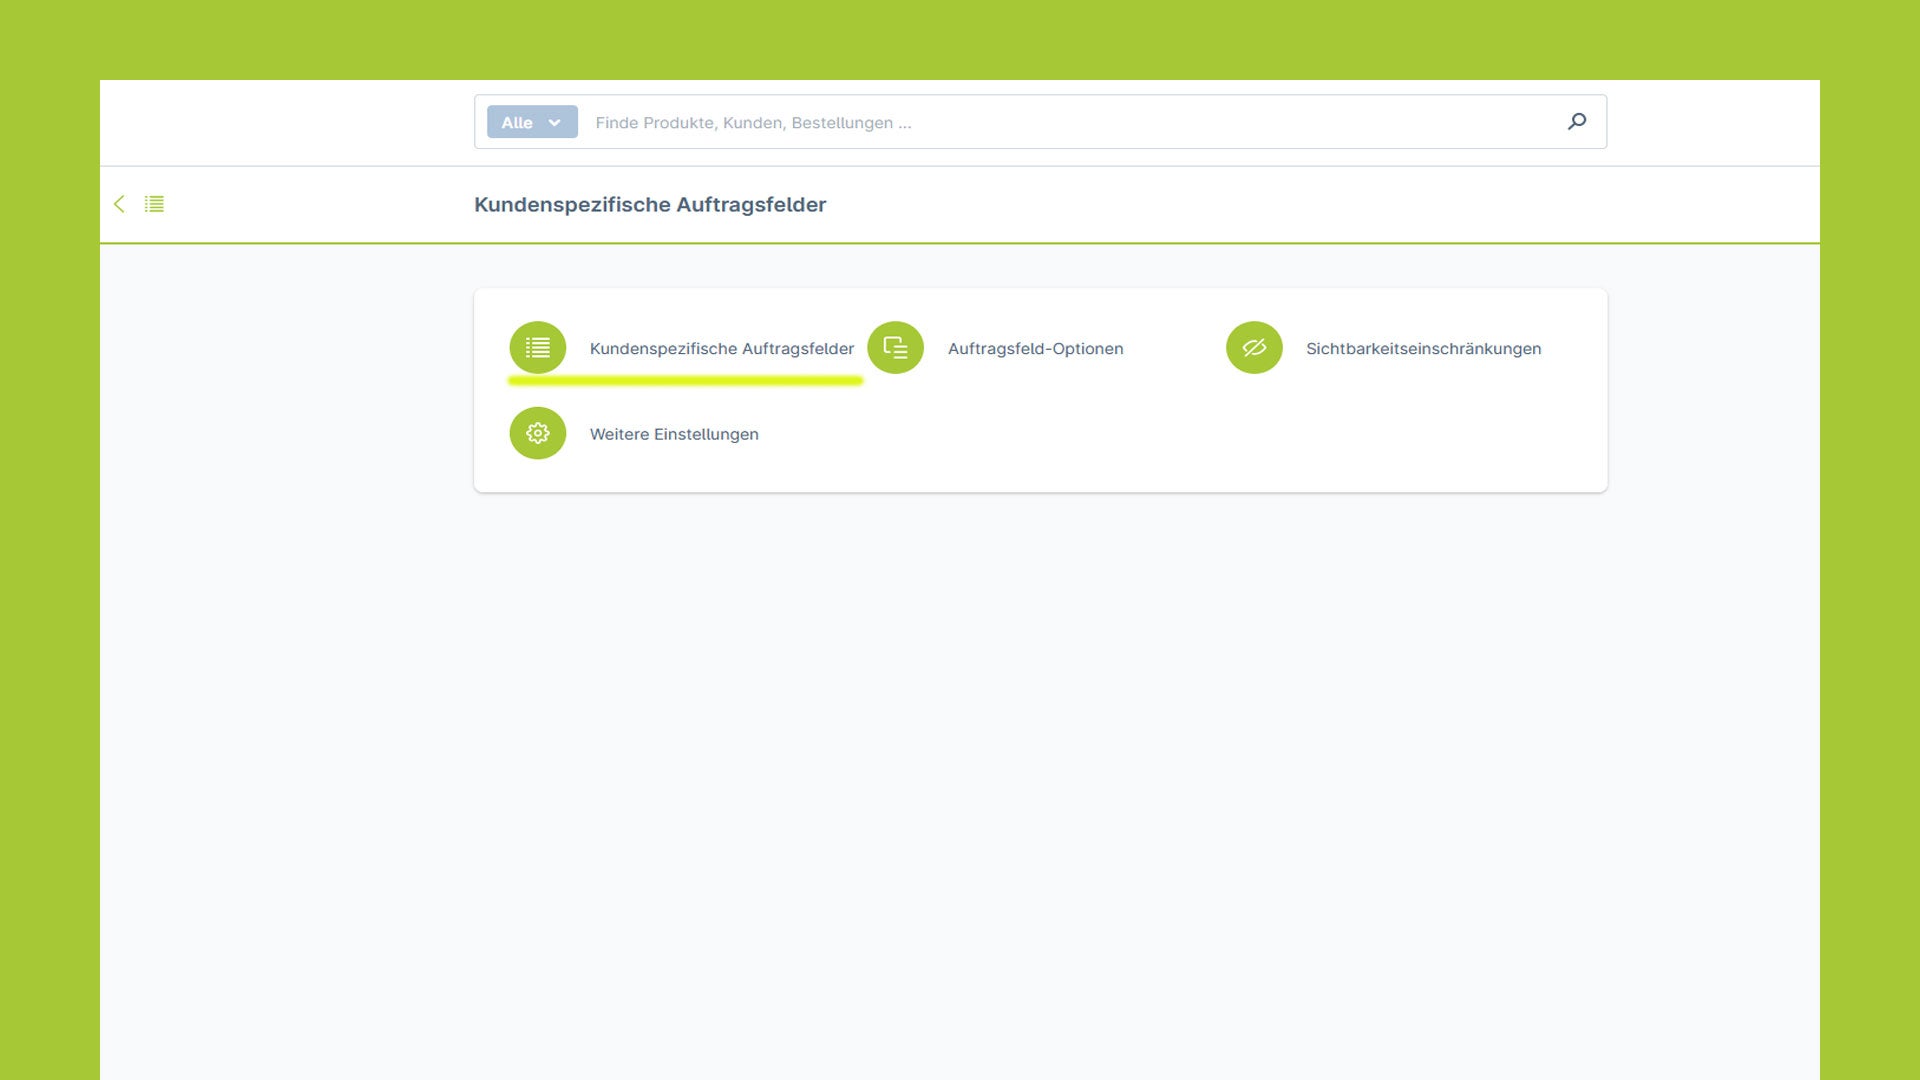Select the Weitere Einstellungen label

pos(674,434)
